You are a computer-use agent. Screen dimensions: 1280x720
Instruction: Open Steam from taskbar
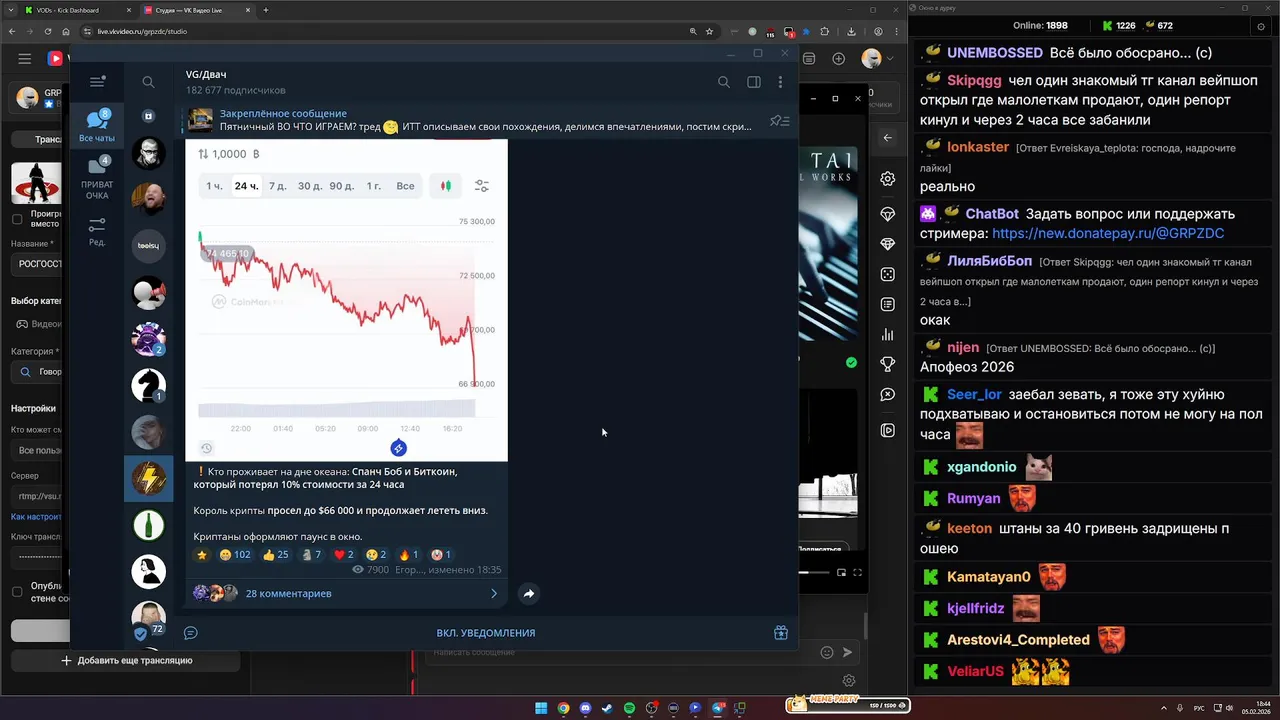607,708
